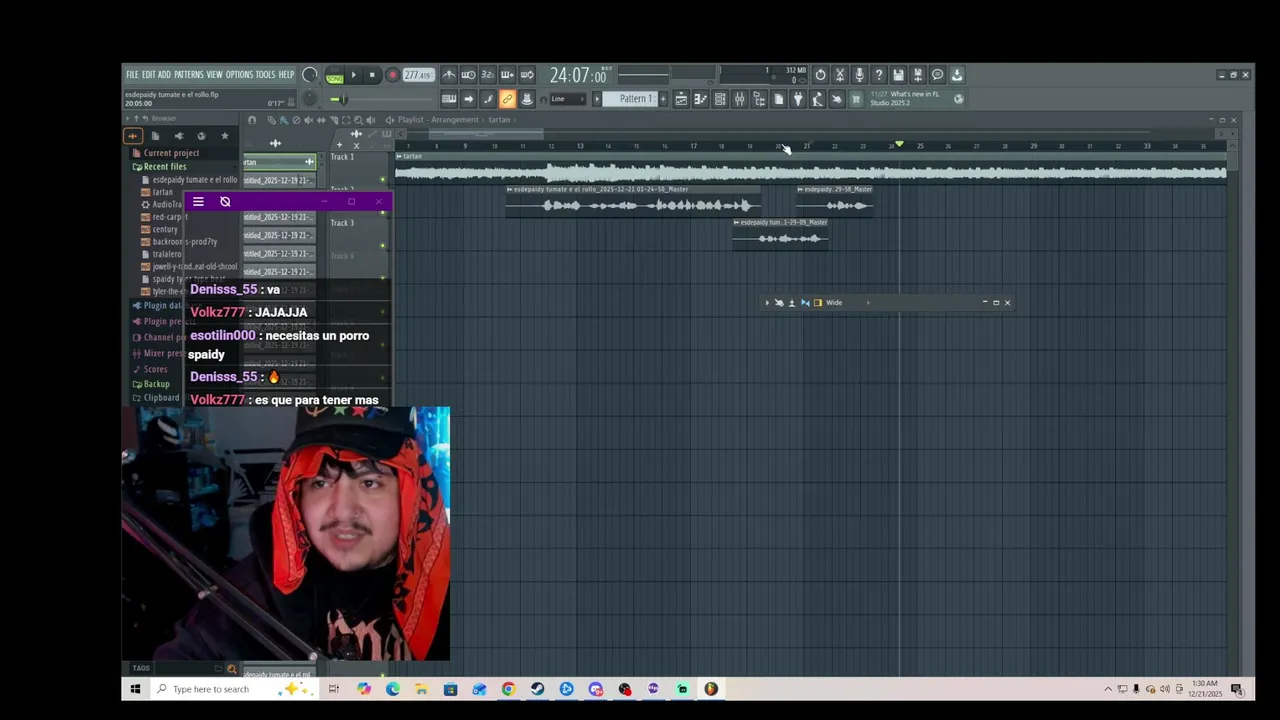1280x720 pixels.
Task: Open the PATTERNS menu
Action: pos(188,75)
